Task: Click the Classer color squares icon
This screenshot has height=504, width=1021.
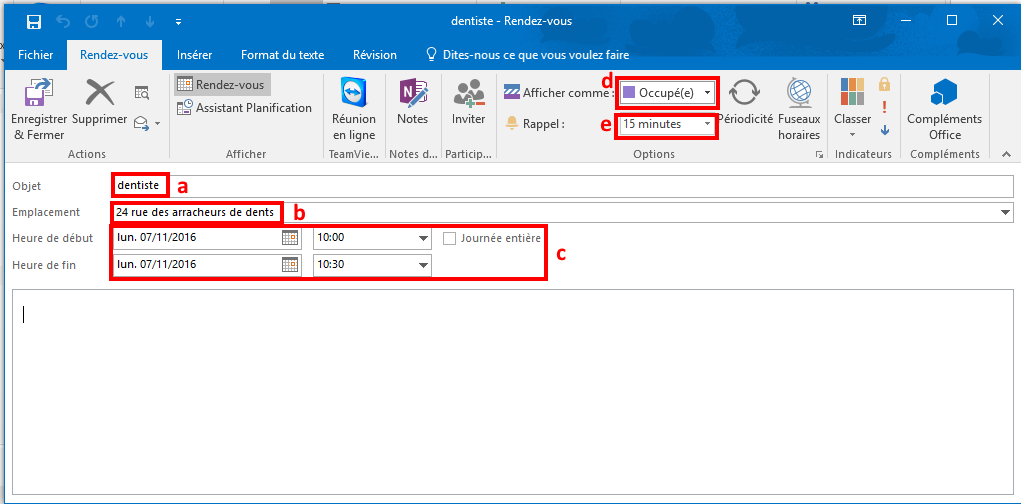Action: pyautogui.click(x=852, y=92)
